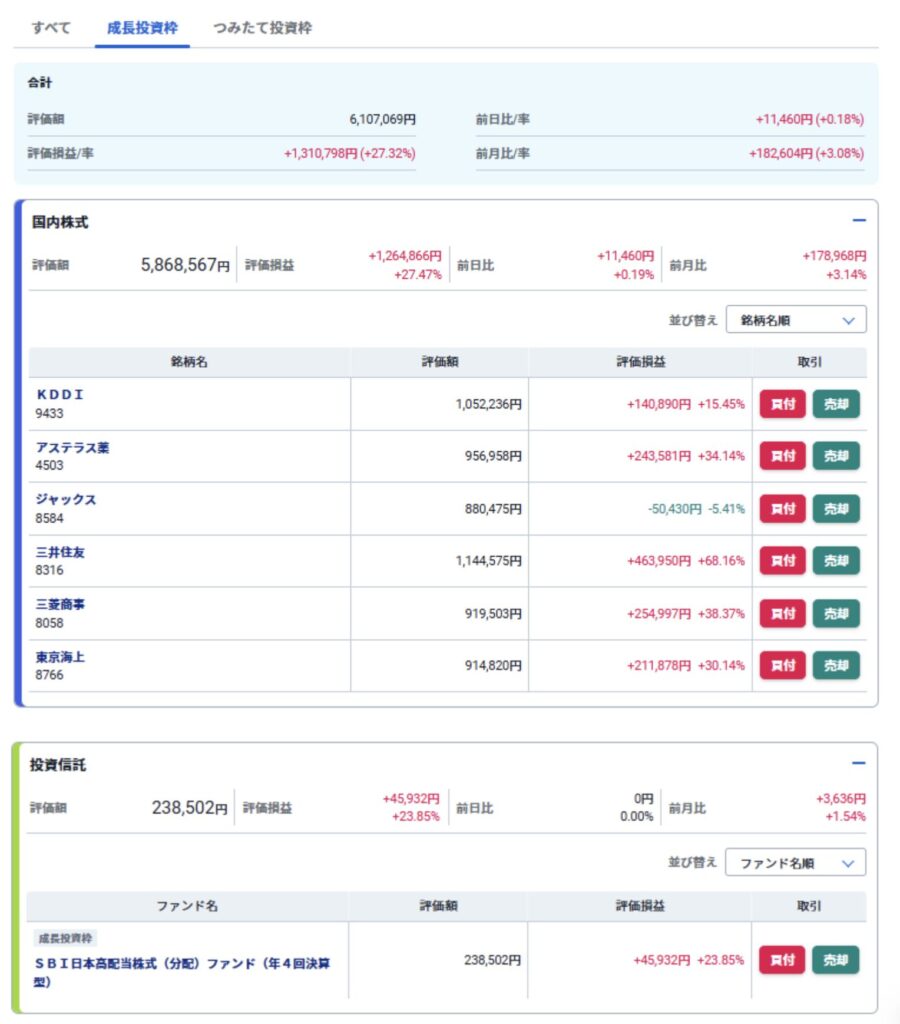Buy more 三井住友 shares

click(782, 561)
